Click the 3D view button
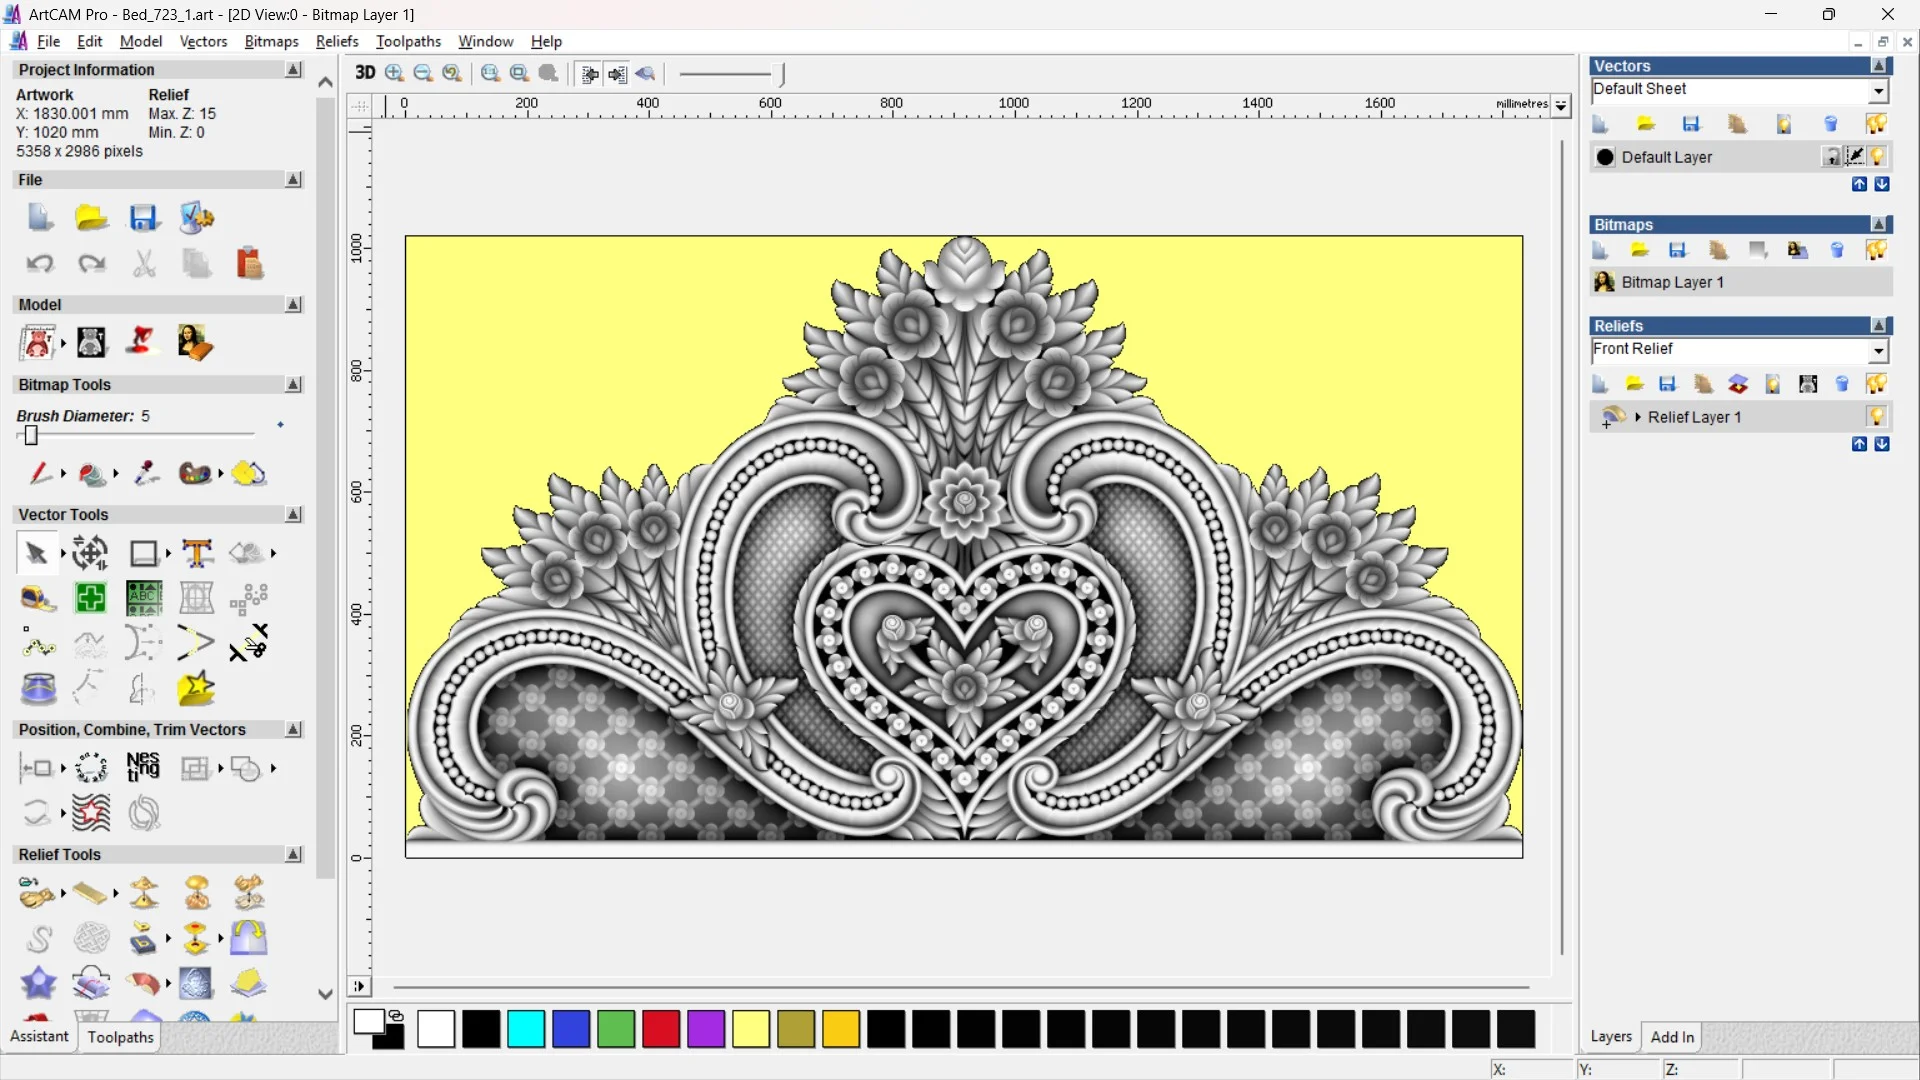The image size is (1920, 1080). [x=365, y=73]
